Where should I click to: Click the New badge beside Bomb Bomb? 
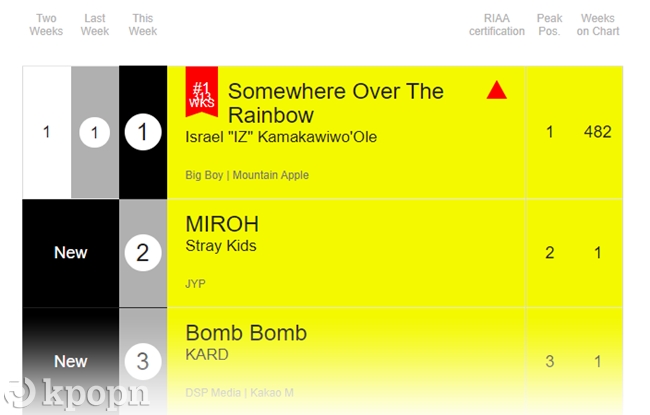click(70, 361)
